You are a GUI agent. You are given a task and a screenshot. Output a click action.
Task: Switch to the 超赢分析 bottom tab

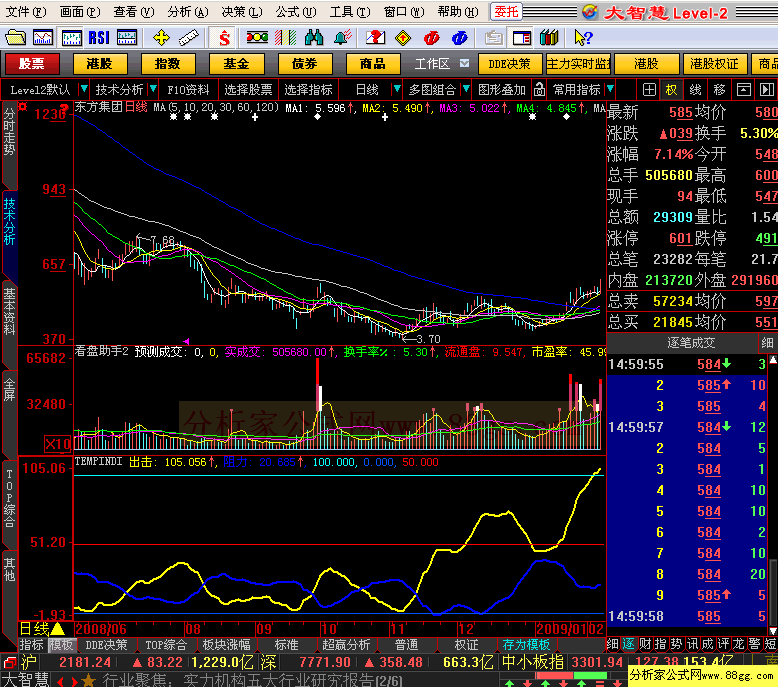click(346, 645)
